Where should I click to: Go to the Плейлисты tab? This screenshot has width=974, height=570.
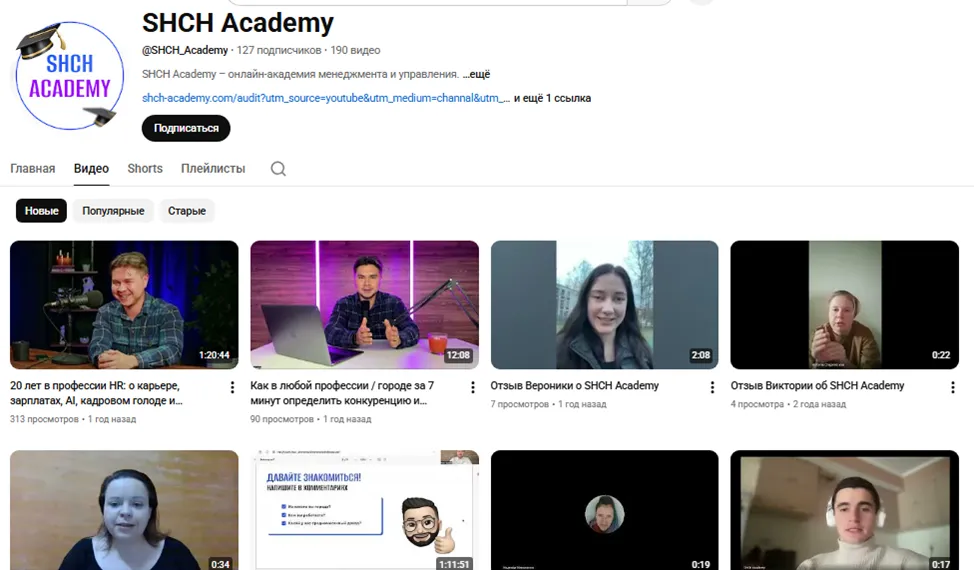[213, 168]
